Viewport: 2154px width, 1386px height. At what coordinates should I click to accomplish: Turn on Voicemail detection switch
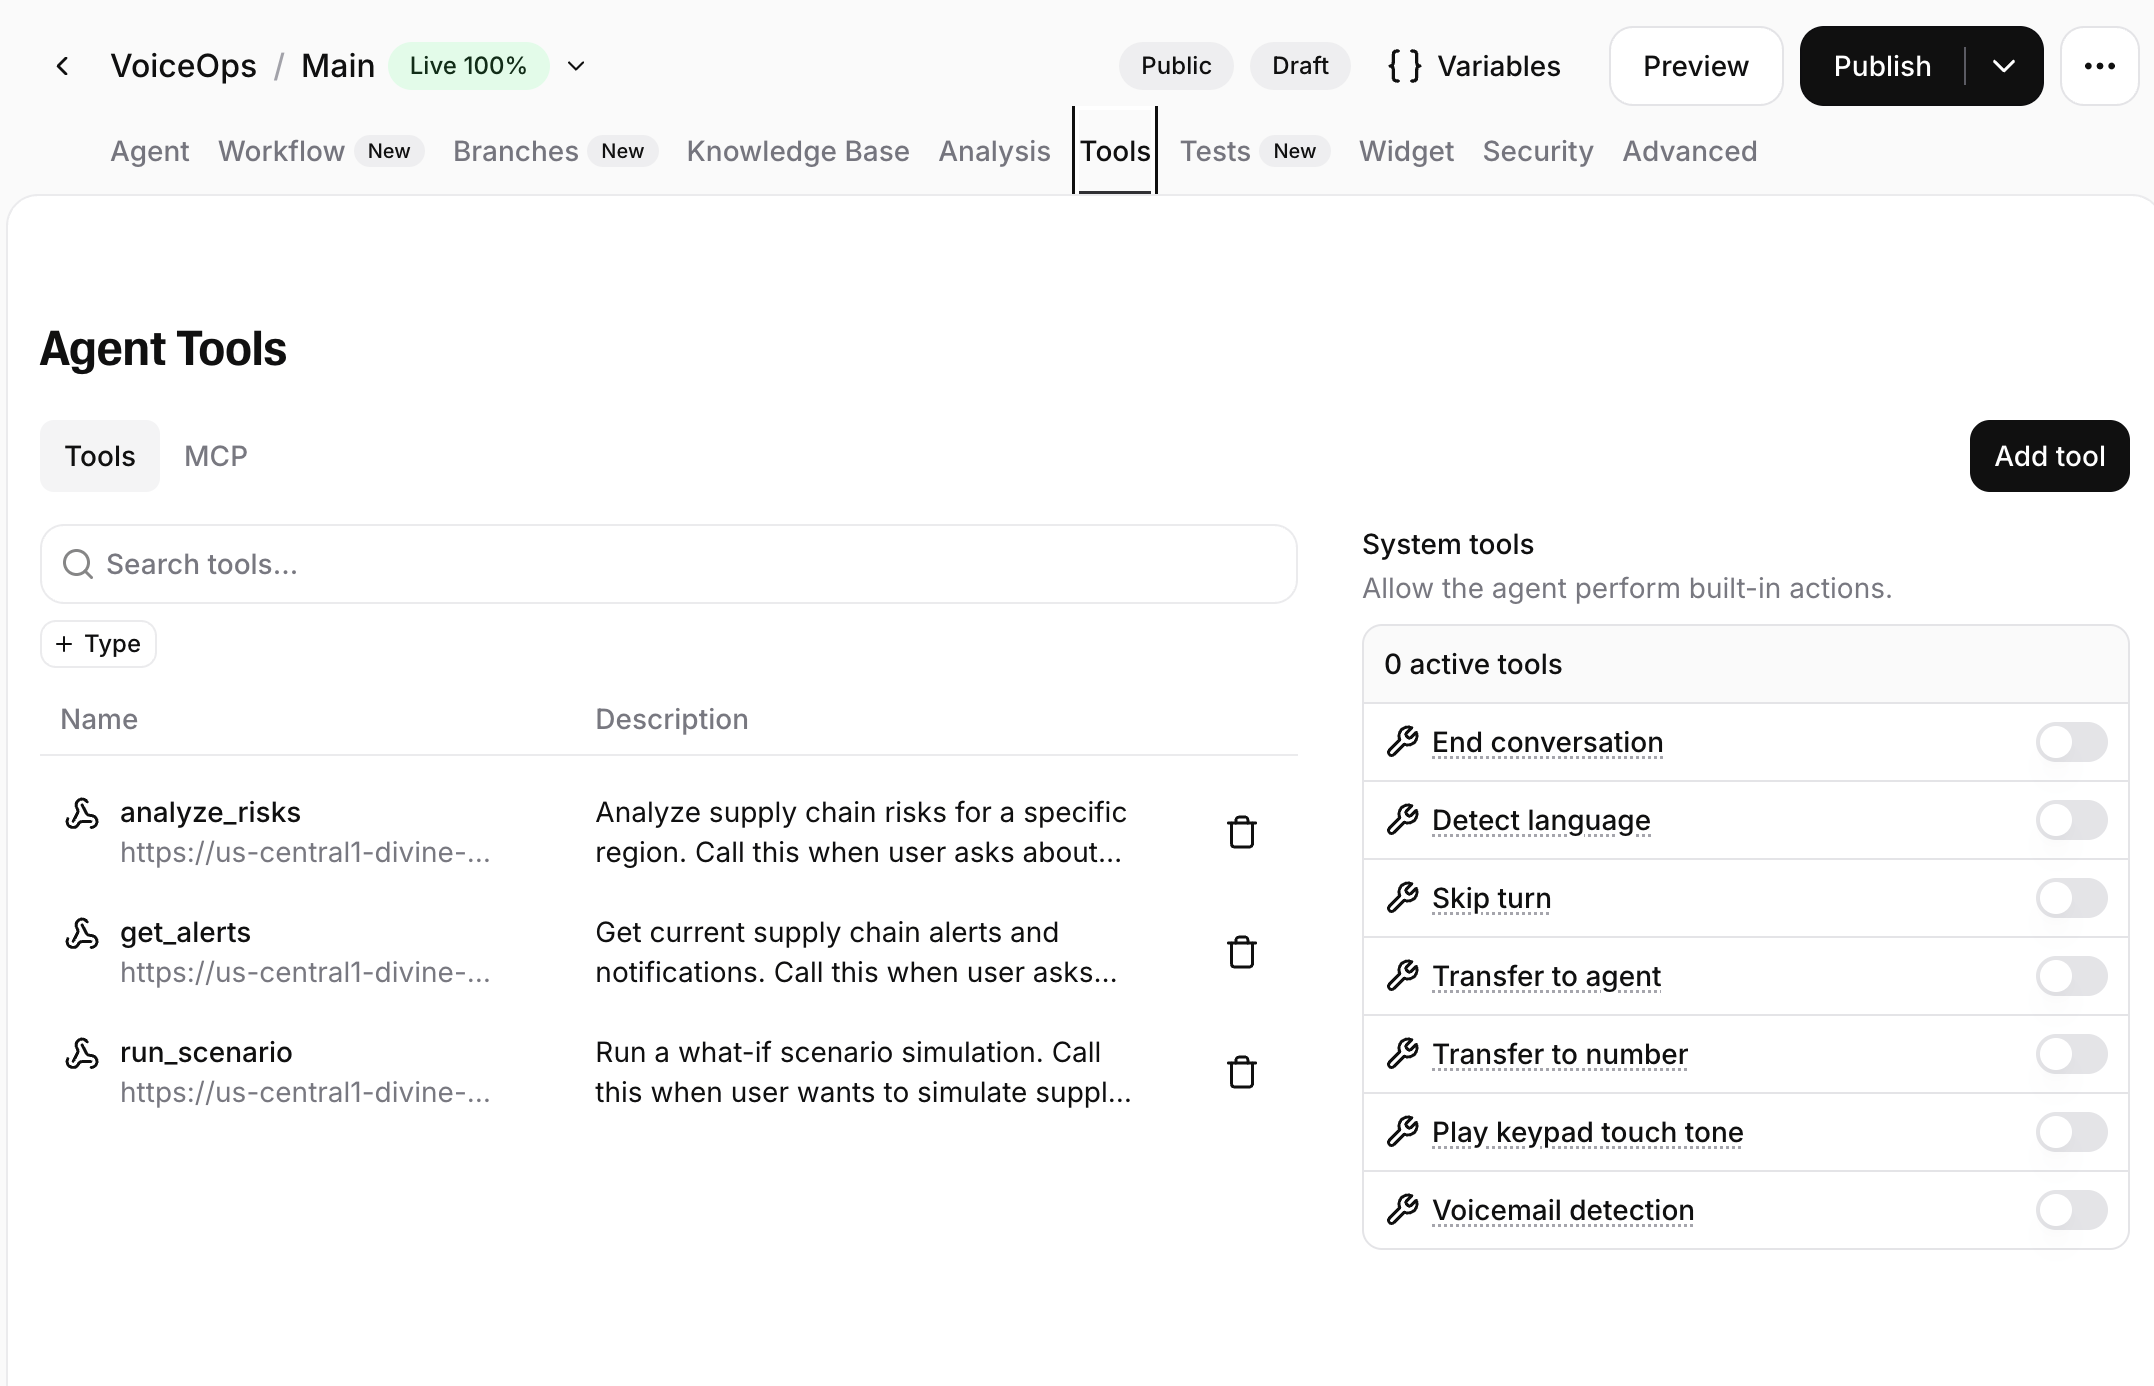pos(2071,1210)
